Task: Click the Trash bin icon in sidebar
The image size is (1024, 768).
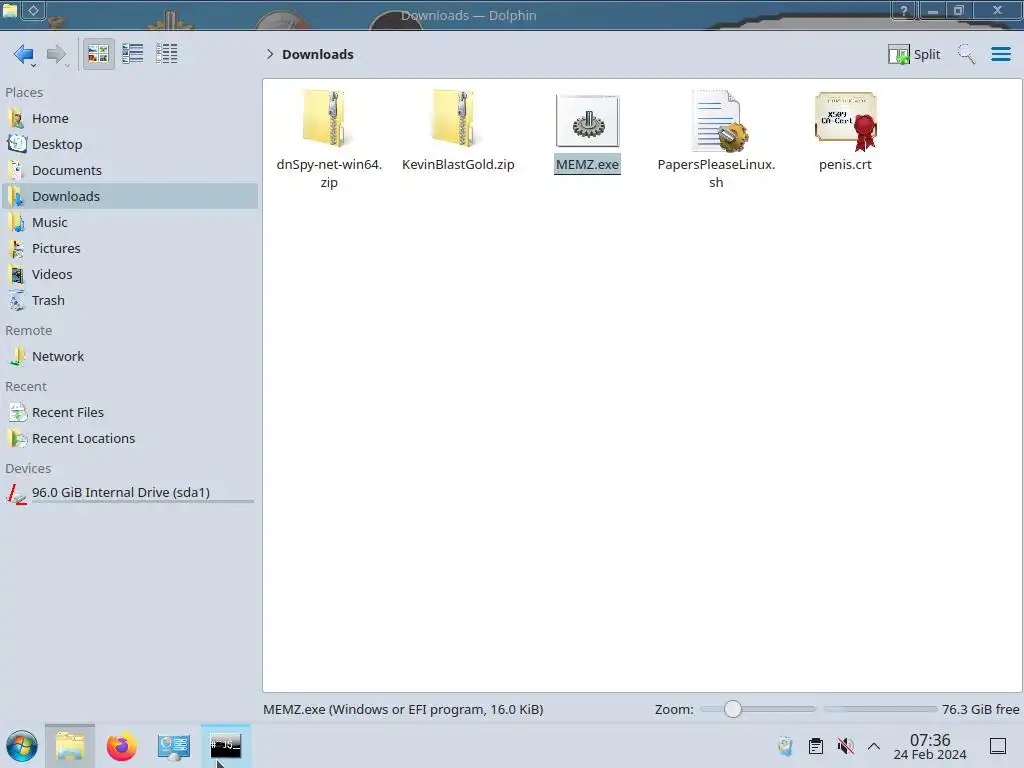Action: click(17, 301)
